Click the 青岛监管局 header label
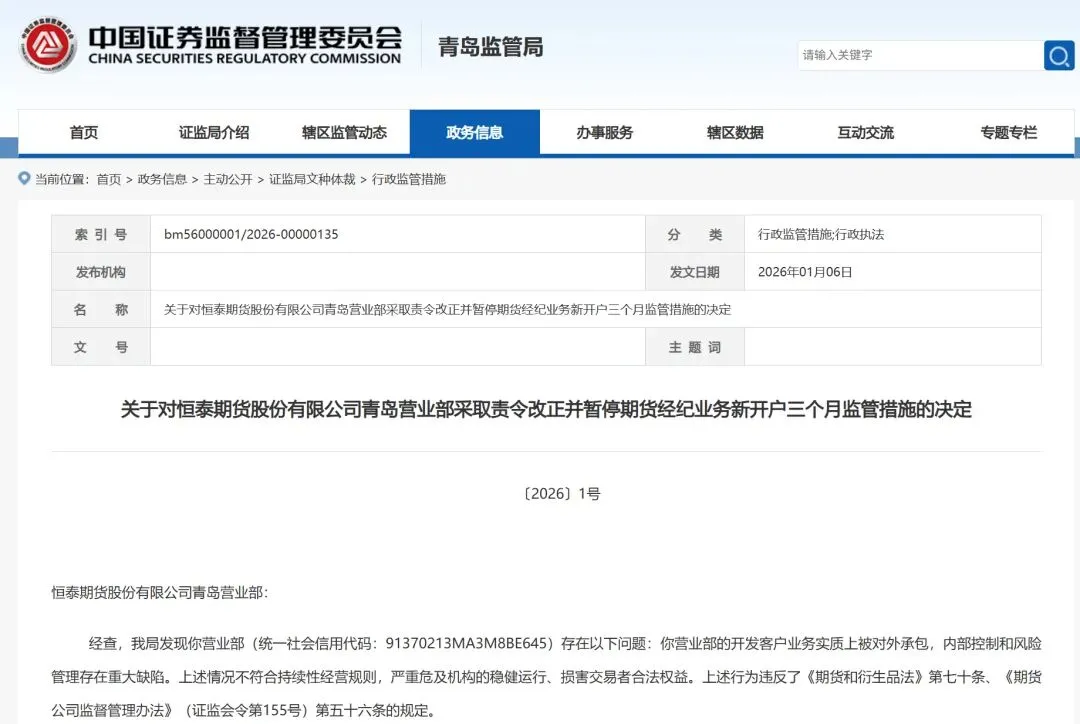Image resolution: width=1080 pixels, height=724 pixels. point(490,47)
